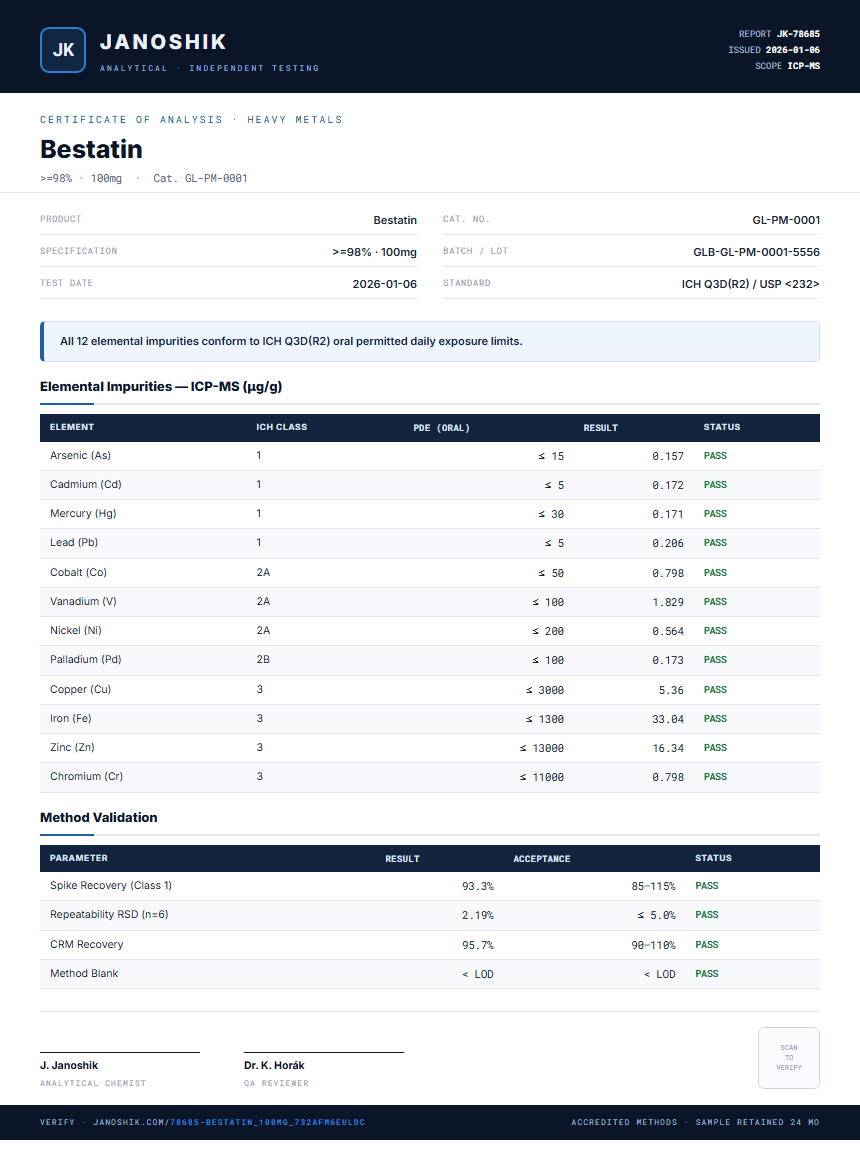Click the PDE (ORAL) column header

[442, 428]
